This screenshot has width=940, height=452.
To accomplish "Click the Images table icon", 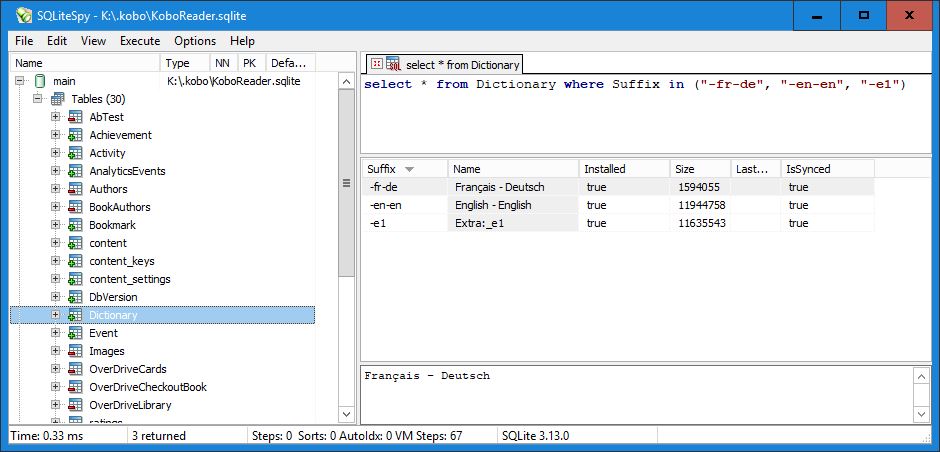I will tap(75, 351).
